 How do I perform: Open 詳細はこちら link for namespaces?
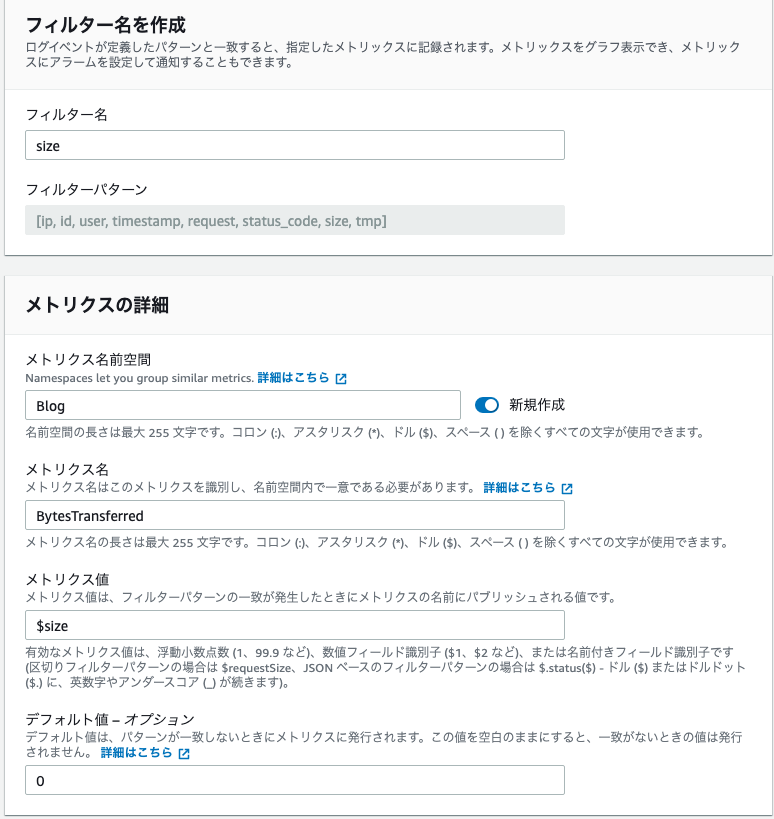(294, 378)
